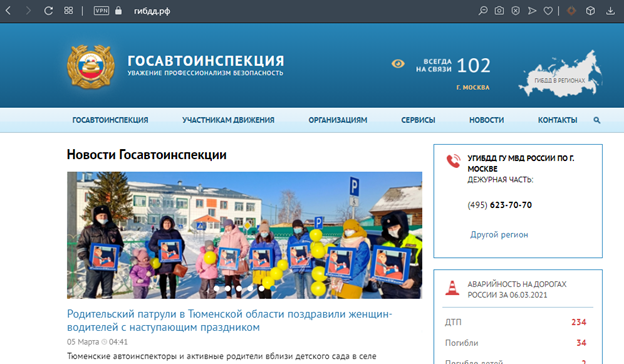Click the ГОСАВТОИНСПЕКЦИЯ header title
The height and width of the screenshot is (364, 624).
click(x=206, y=61)
